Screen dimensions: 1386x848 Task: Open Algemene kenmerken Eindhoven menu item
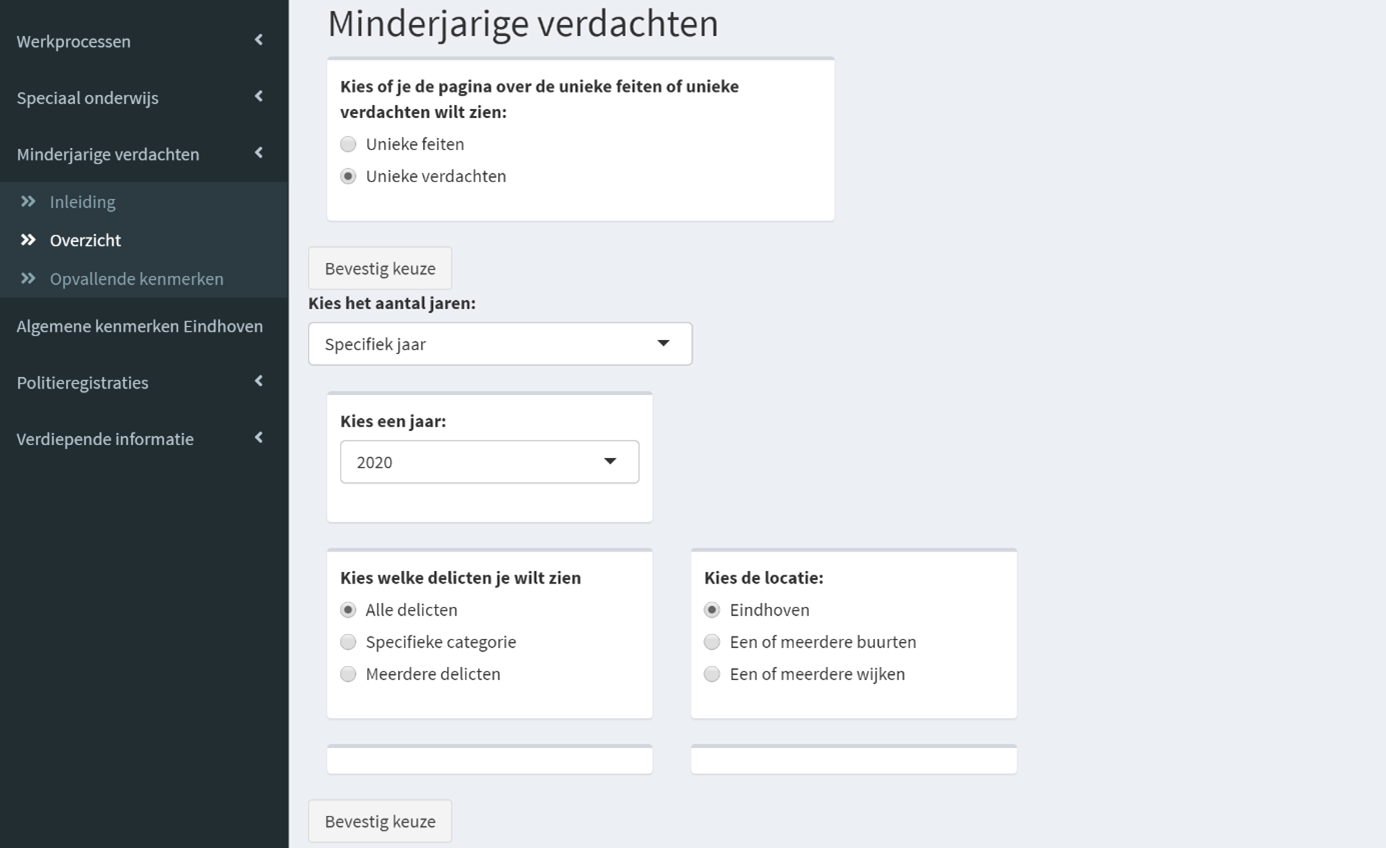point(140,326)
